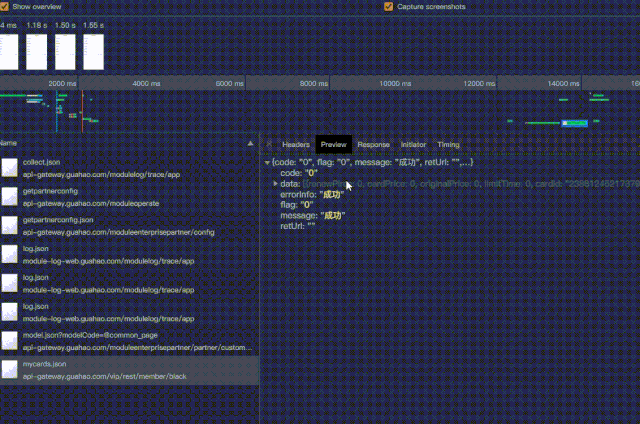Open the Timing tab
The width and height of the screenshot is (640, 424).
(448, 144)
